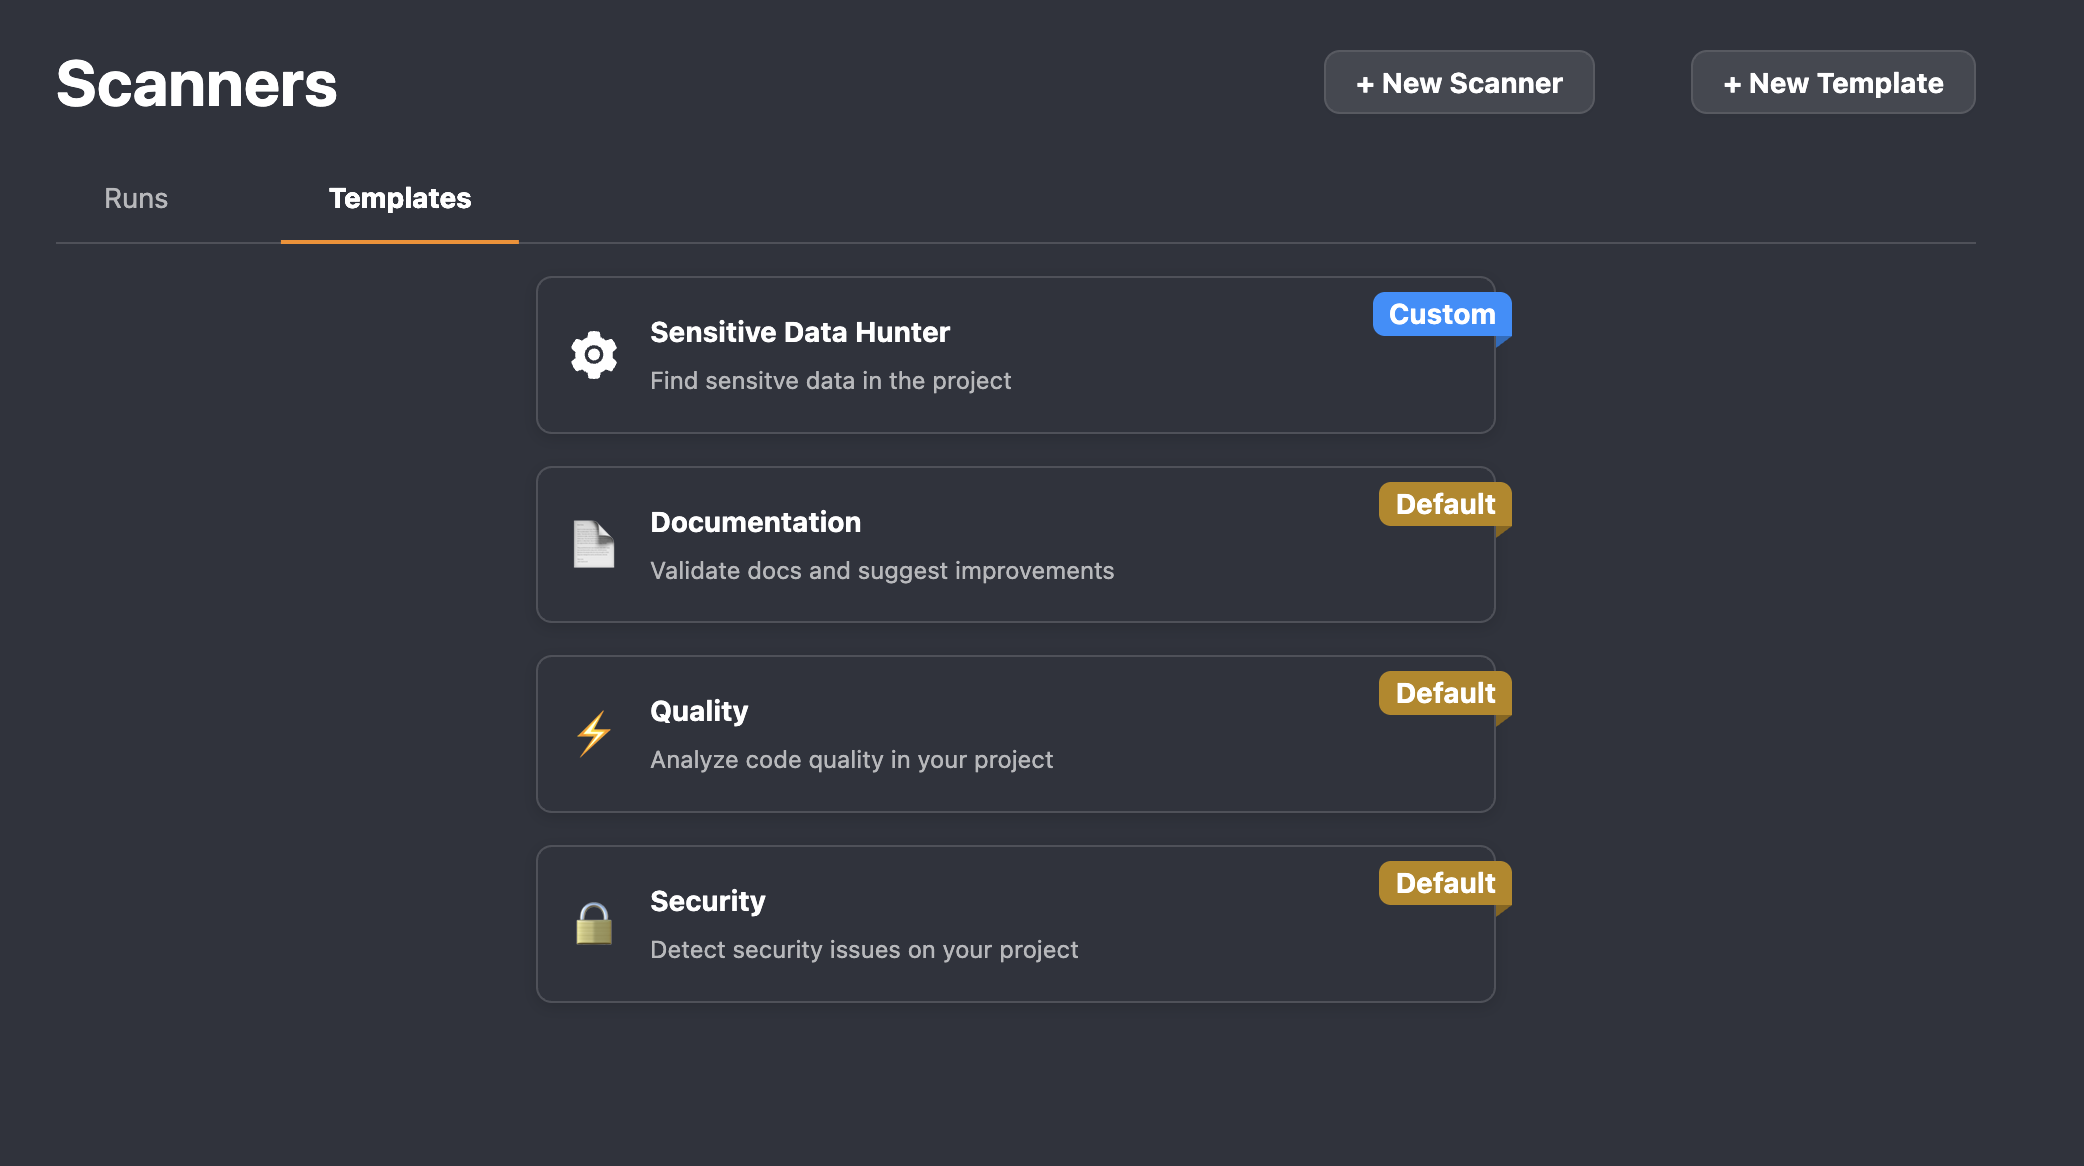Select the Templates tab
The height and width of the screenshot is (1166, 2084).
click(400, 198)
